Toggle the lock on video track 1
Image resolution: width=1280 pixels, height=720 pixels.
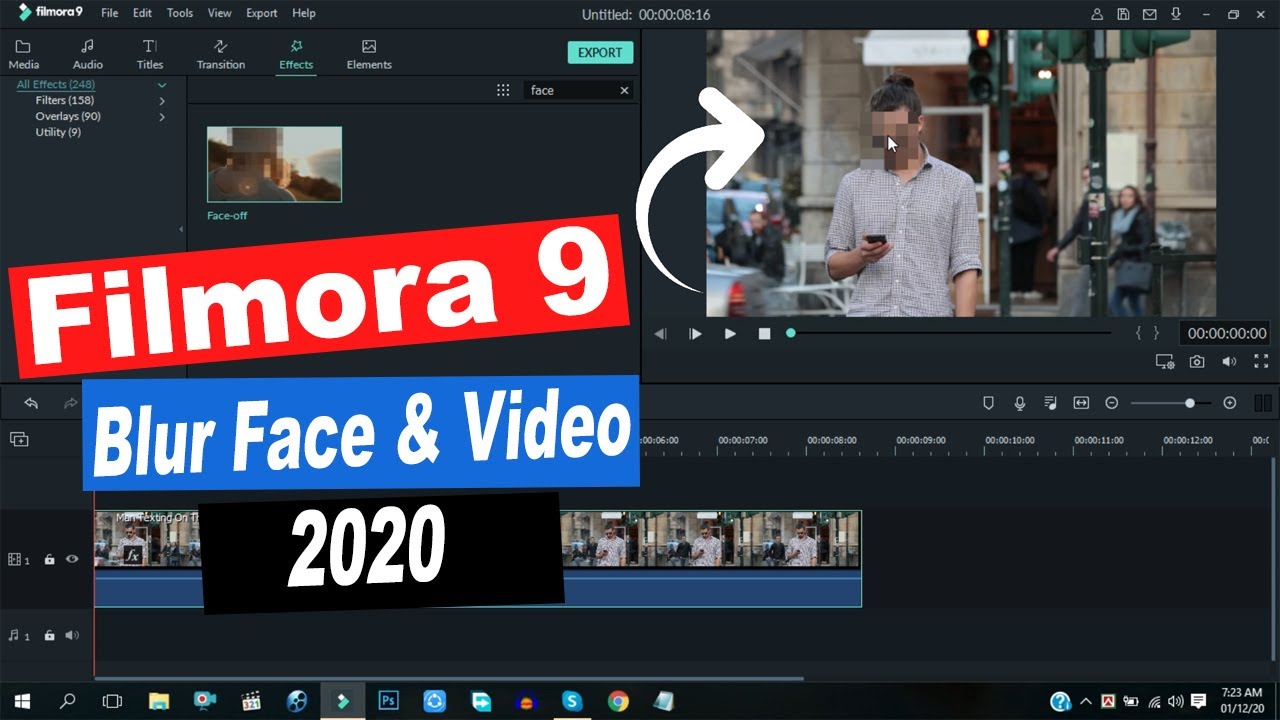[49, 559]
